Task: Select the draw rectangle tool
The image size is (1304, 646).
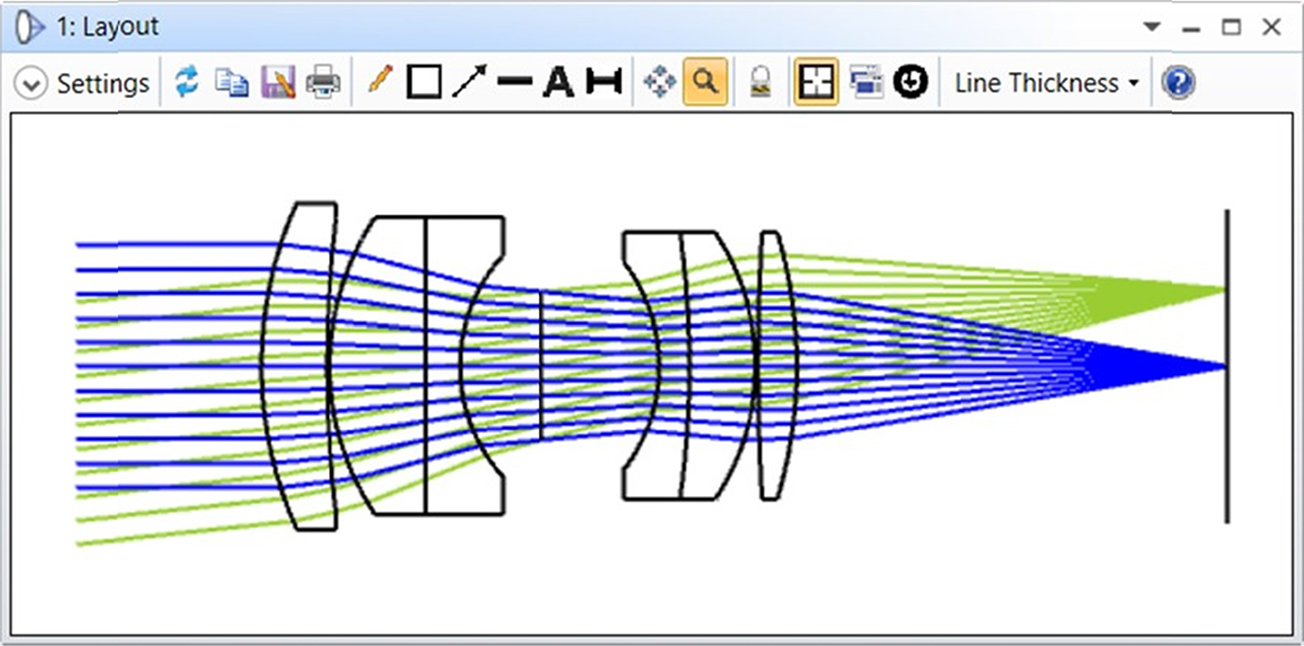Action: pos(424,83)
